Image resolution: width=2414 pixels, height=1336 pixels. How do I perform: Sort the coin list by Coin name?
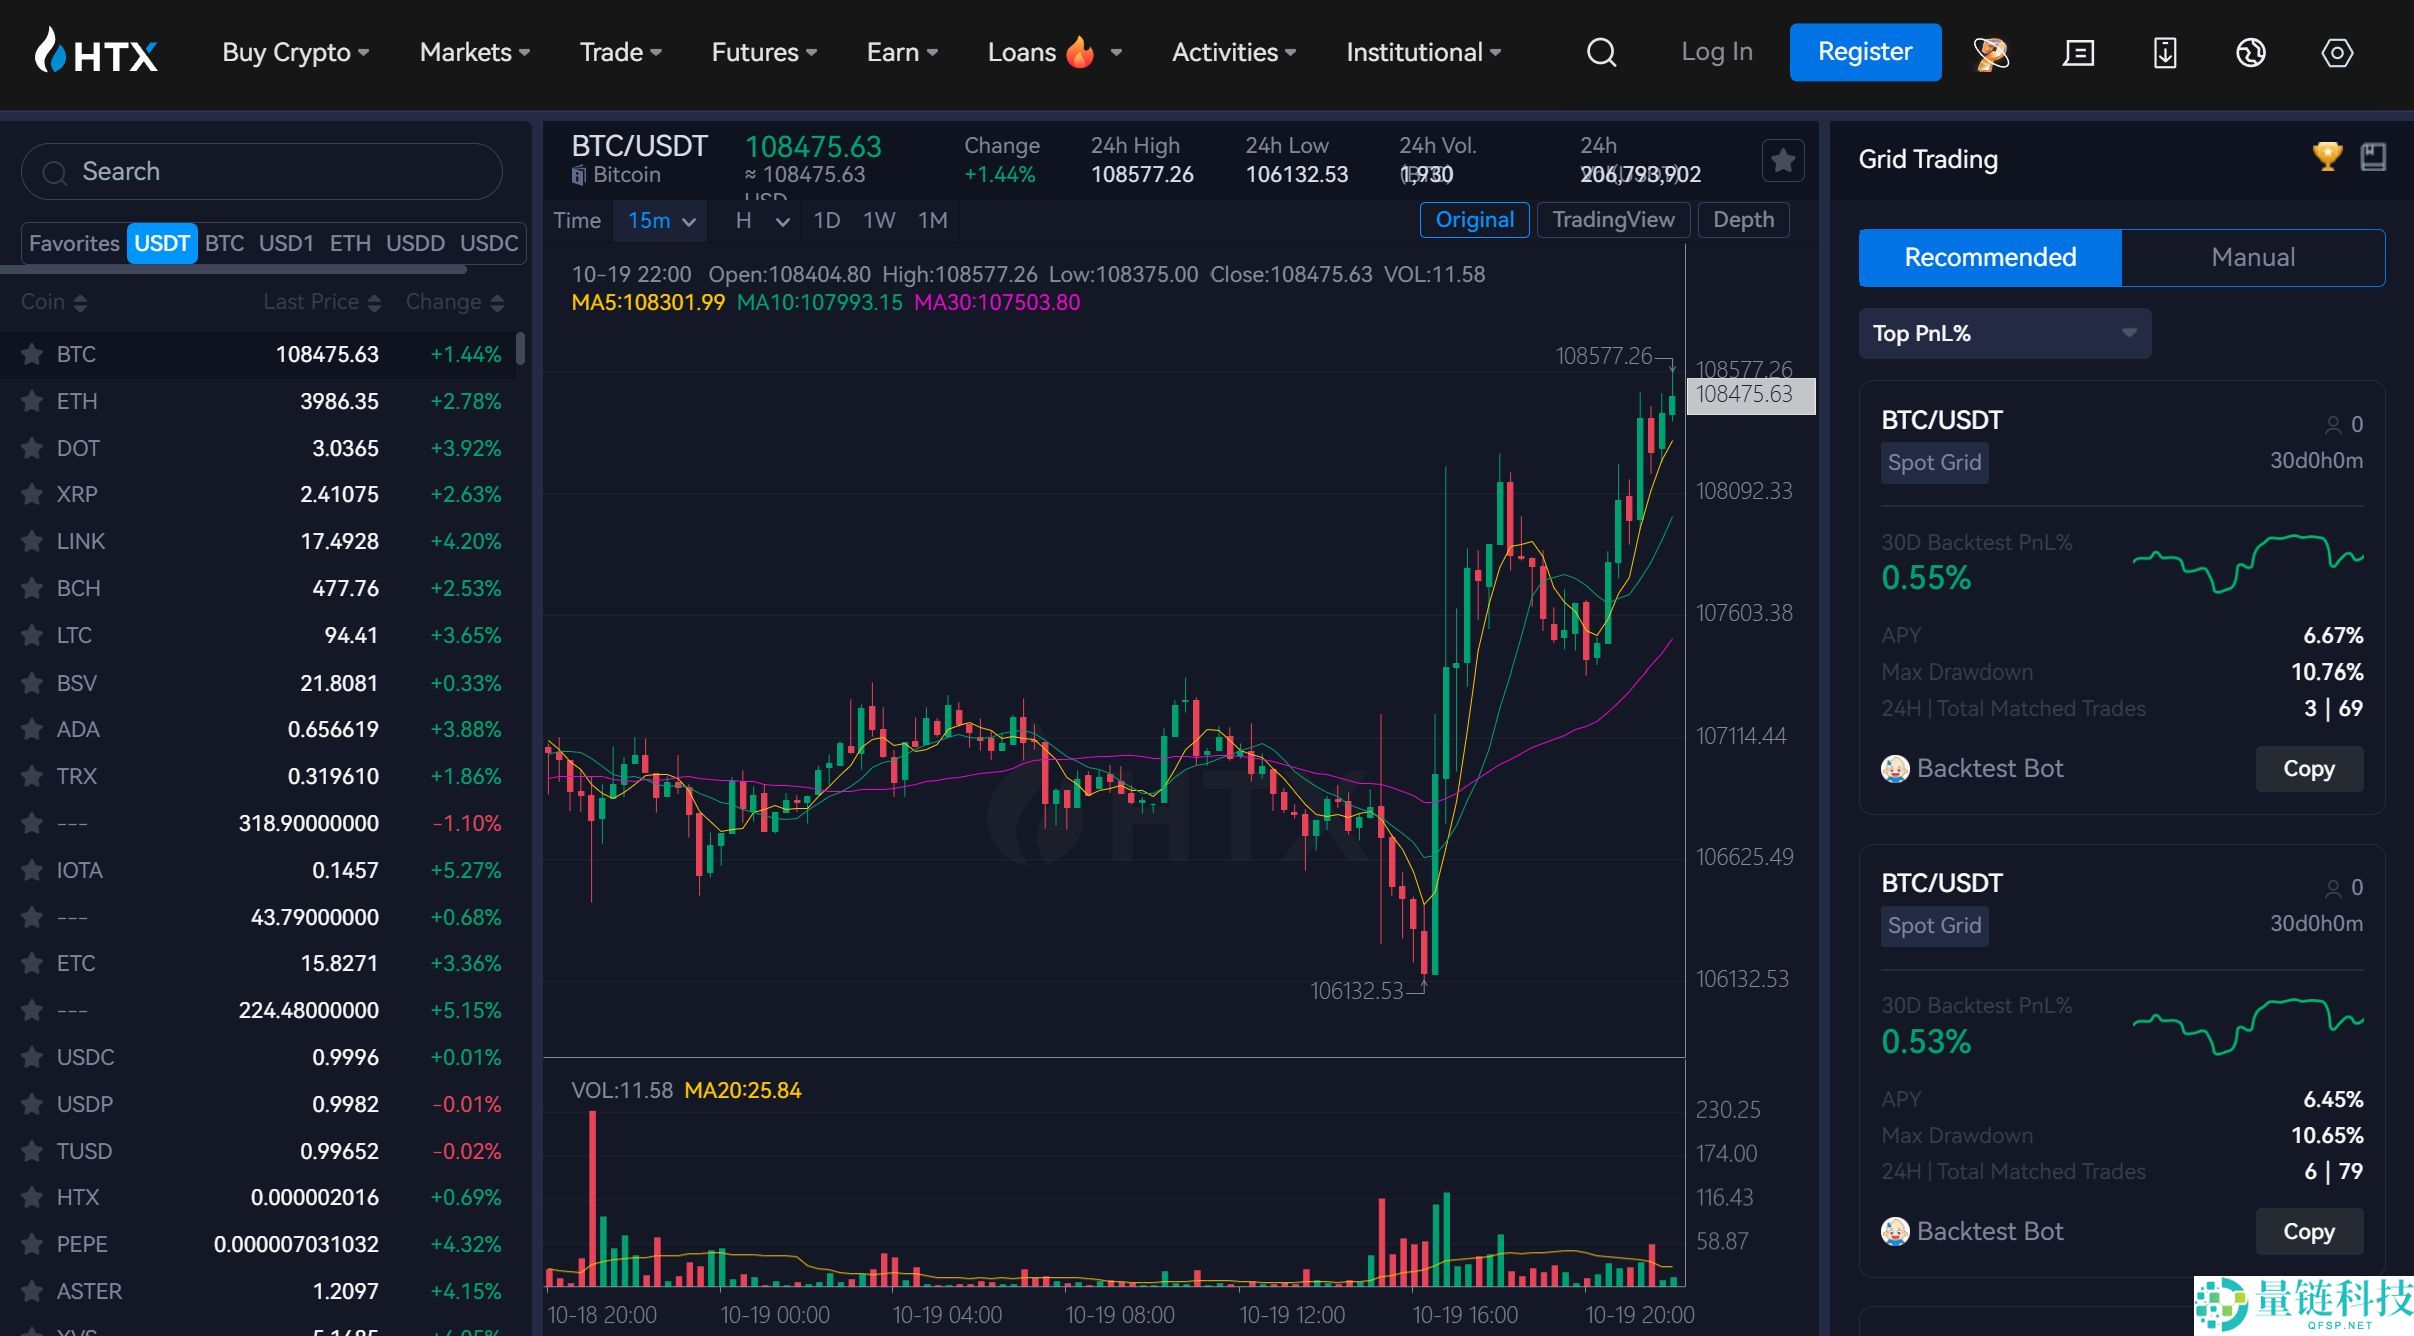tap(54, 302)
